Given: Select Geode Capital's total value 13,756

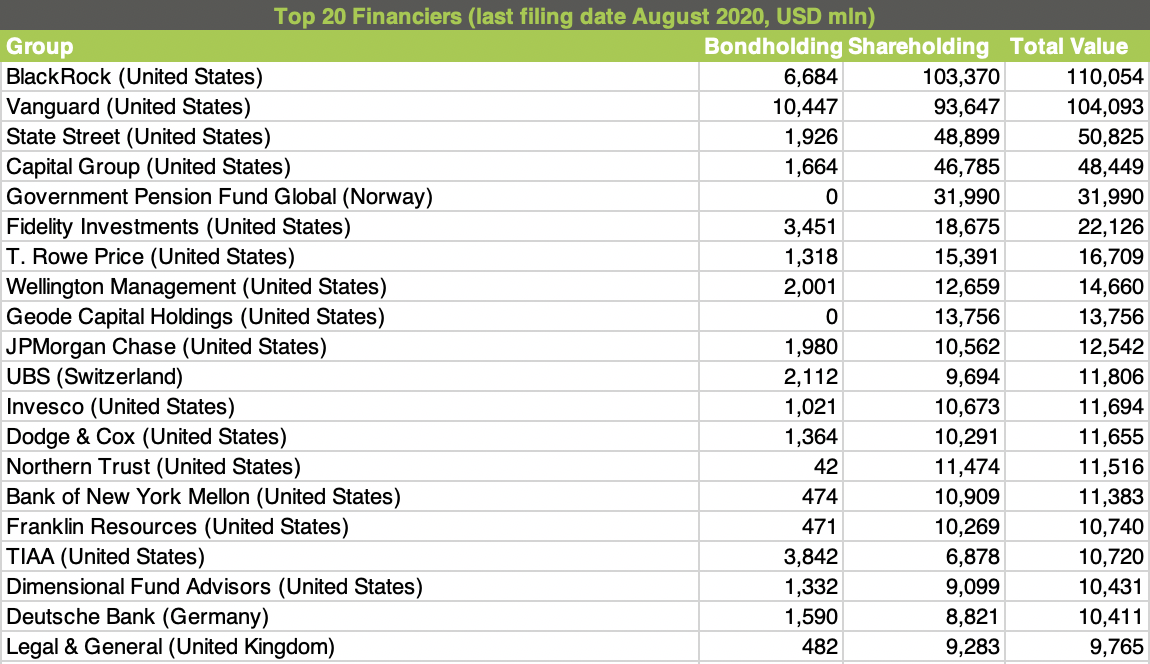Looking at the screenshot, I should [x=1077, y=317].
